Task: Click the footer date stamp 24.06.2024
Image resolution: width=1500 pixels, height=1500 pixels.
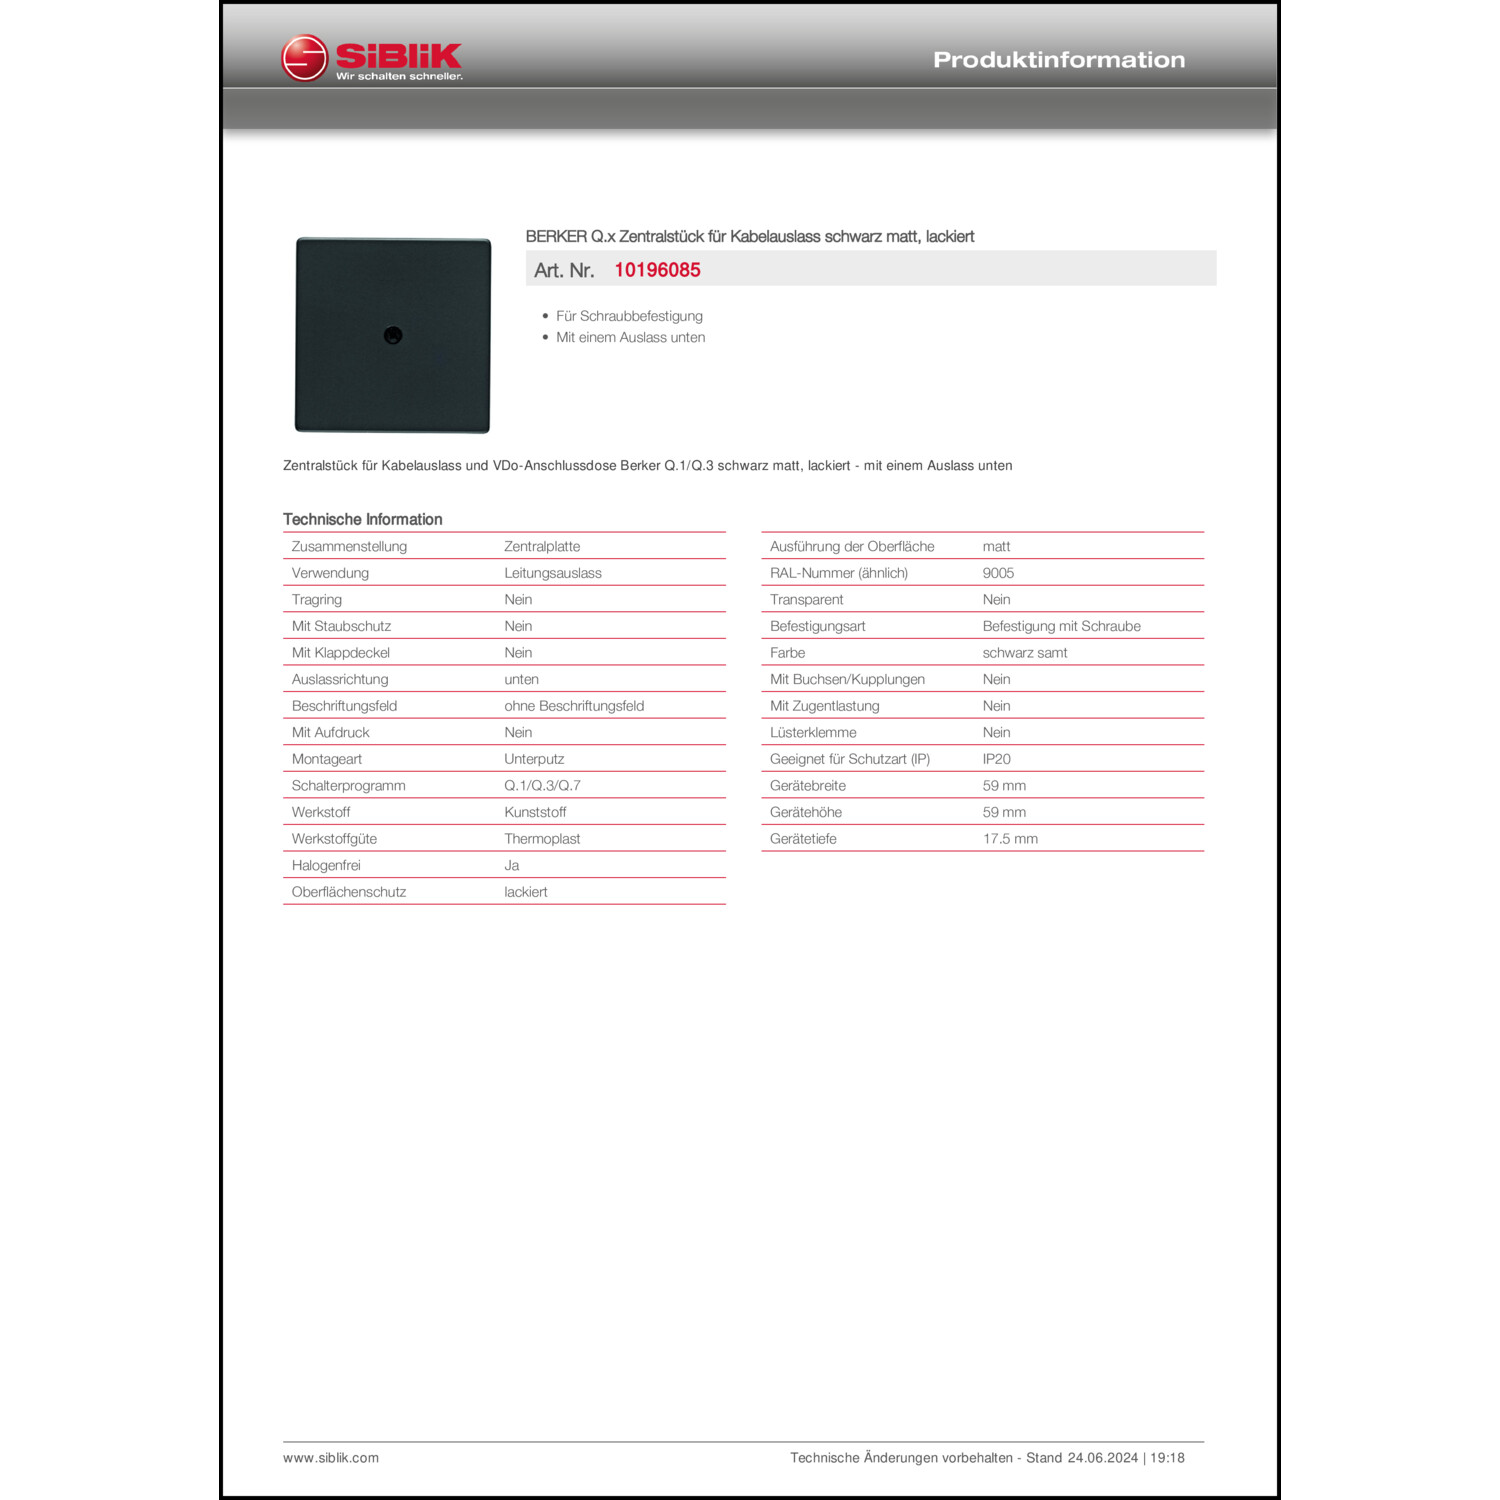Action: coord(1102,1458)
